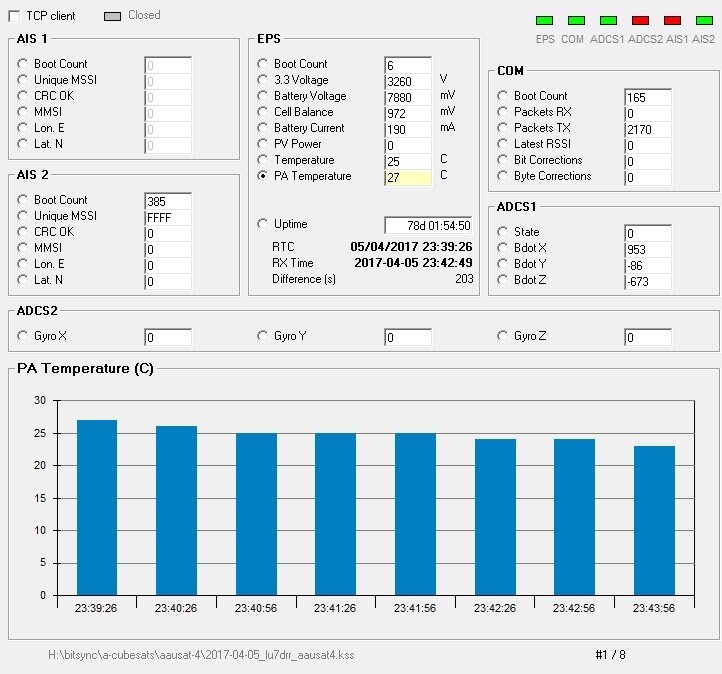Select COM Bit Corrections radio button

click(x=502, y=160)
